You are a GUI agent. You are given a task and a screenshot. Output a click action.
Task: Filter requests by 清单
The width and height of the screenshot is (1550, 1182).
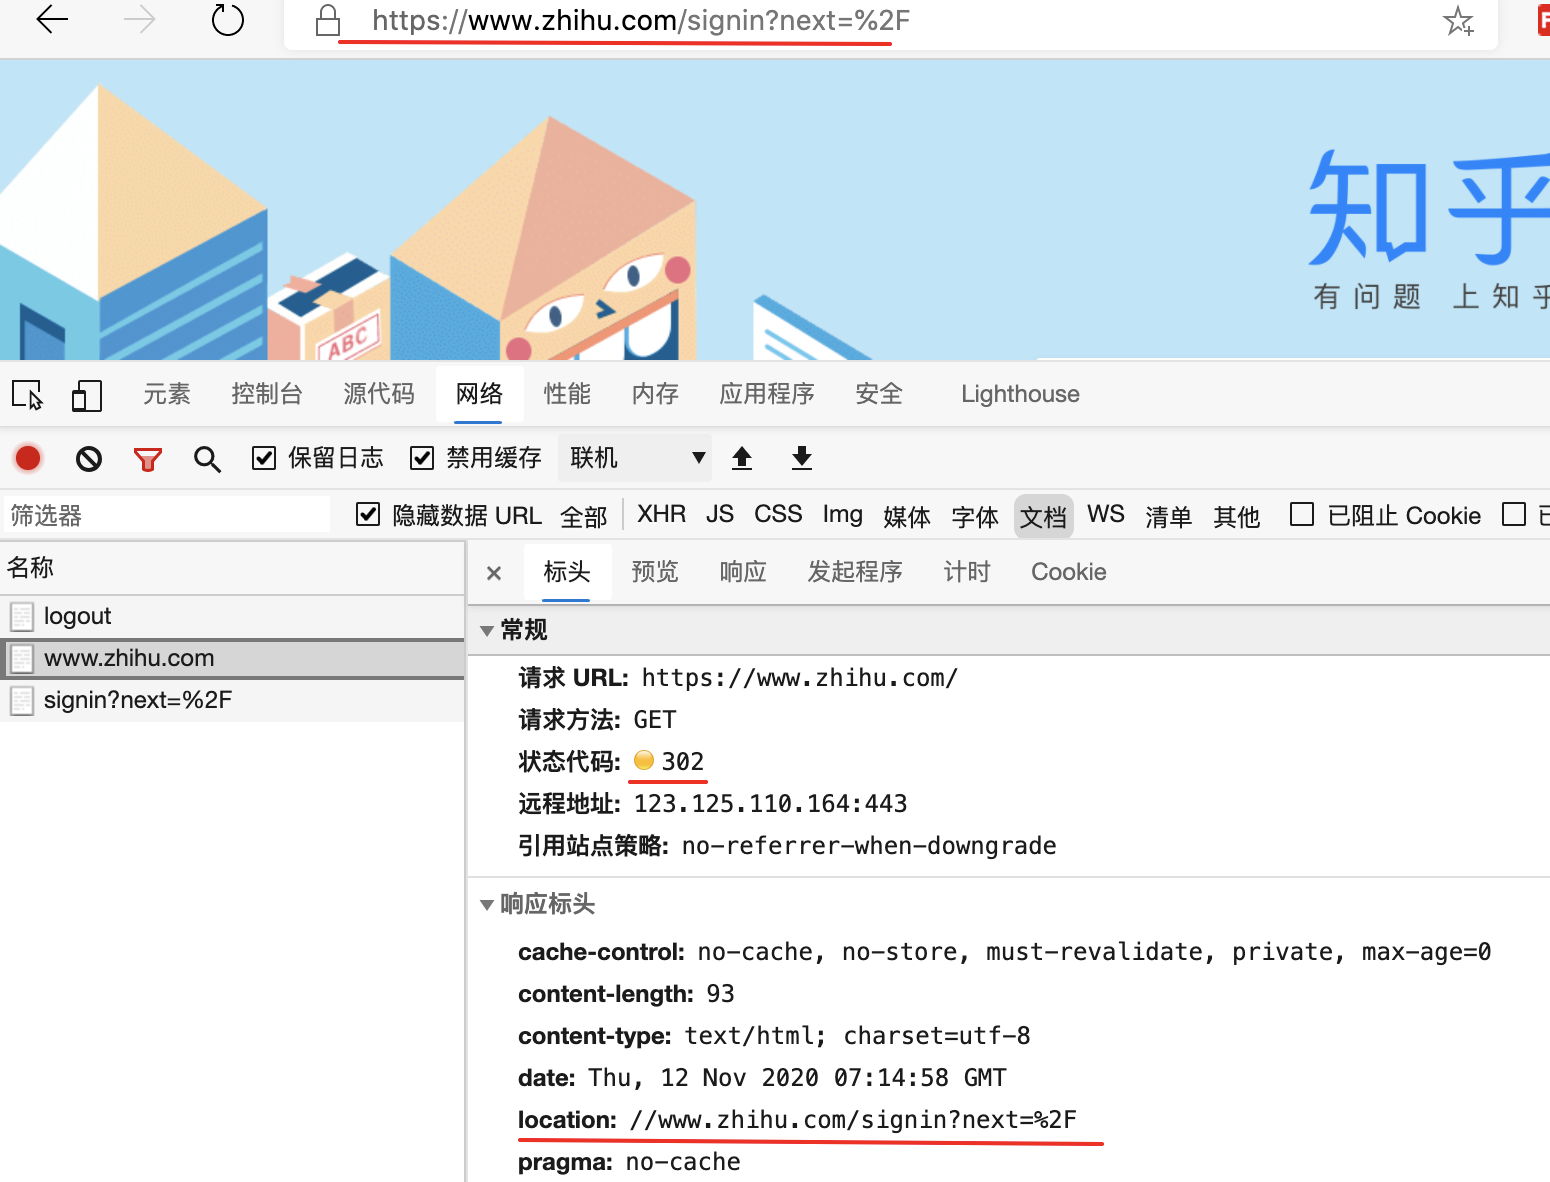(x=1169, y=516)
